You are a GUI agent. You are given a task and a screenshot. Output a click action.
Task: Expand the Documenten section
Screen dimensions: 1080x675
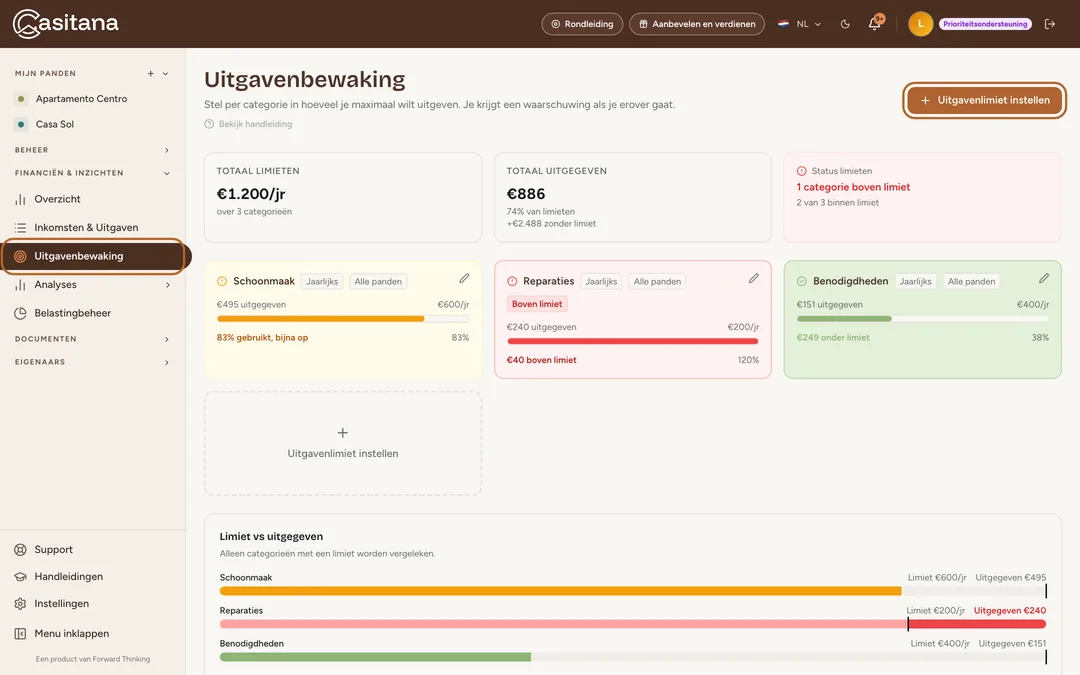pyautogui.click(x=92, y=339)
